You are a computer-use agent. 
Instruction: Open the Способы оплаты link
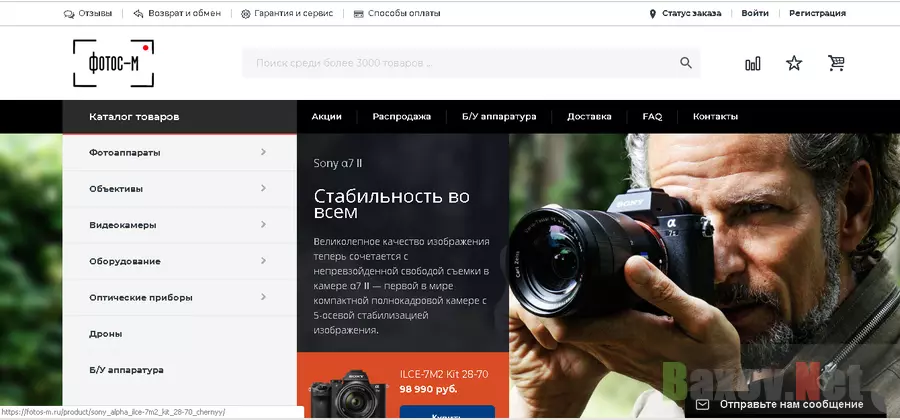click(x=404, y=13)
